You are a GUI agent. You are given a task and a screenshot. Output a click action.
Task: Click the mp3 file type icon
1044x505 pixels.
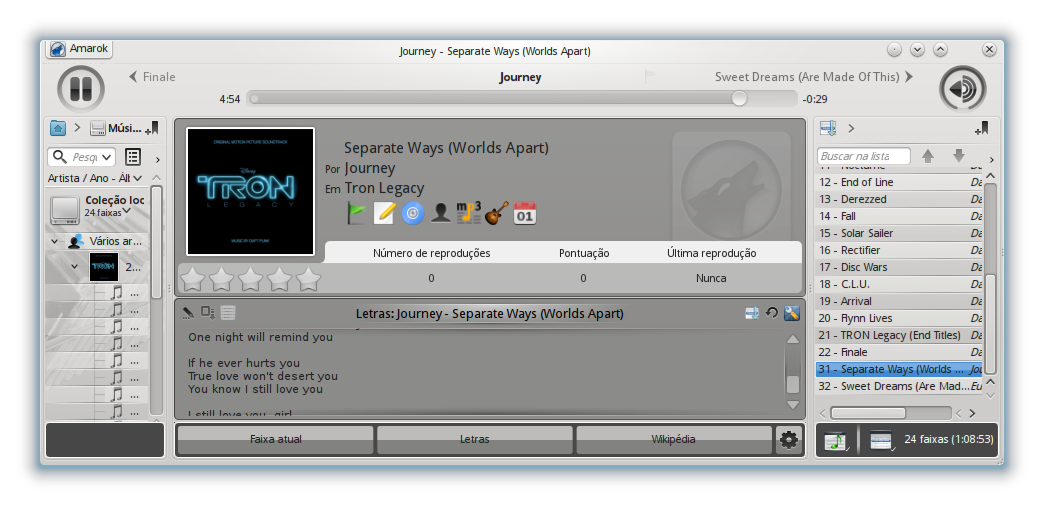pyautogui.click(x=469, y=213)
